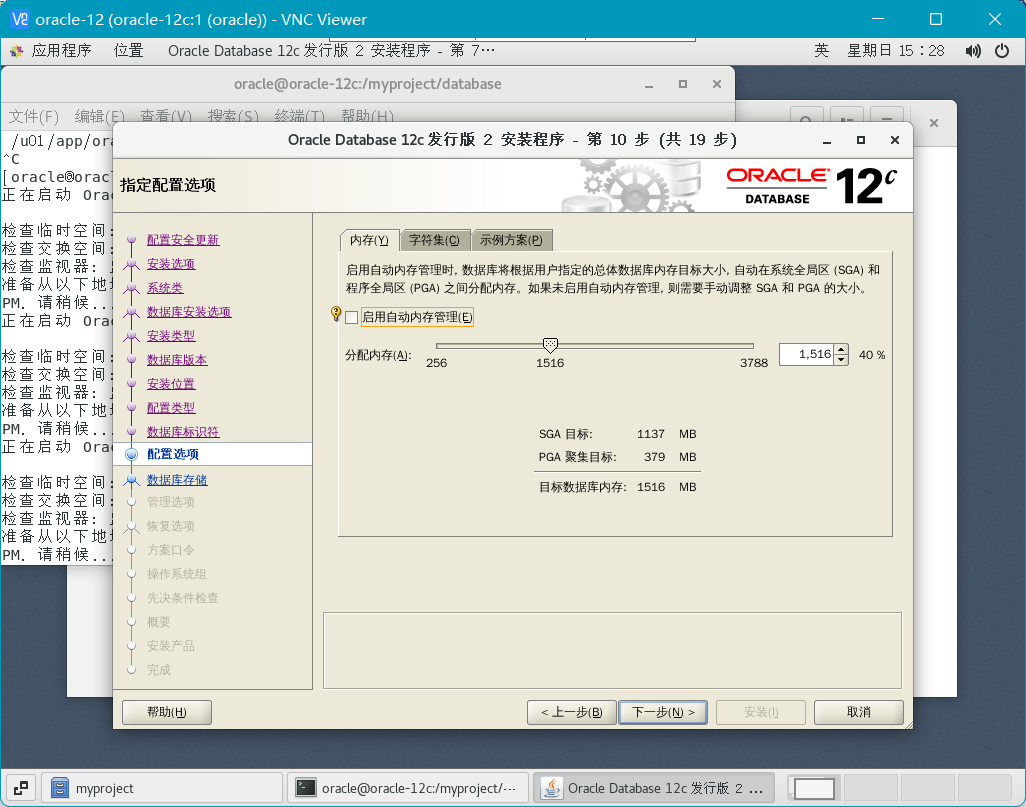Image resolution: width=1026 pixels, height=807 pixels.
Task: Open the volume speaker icon
Action: (972, 50)
